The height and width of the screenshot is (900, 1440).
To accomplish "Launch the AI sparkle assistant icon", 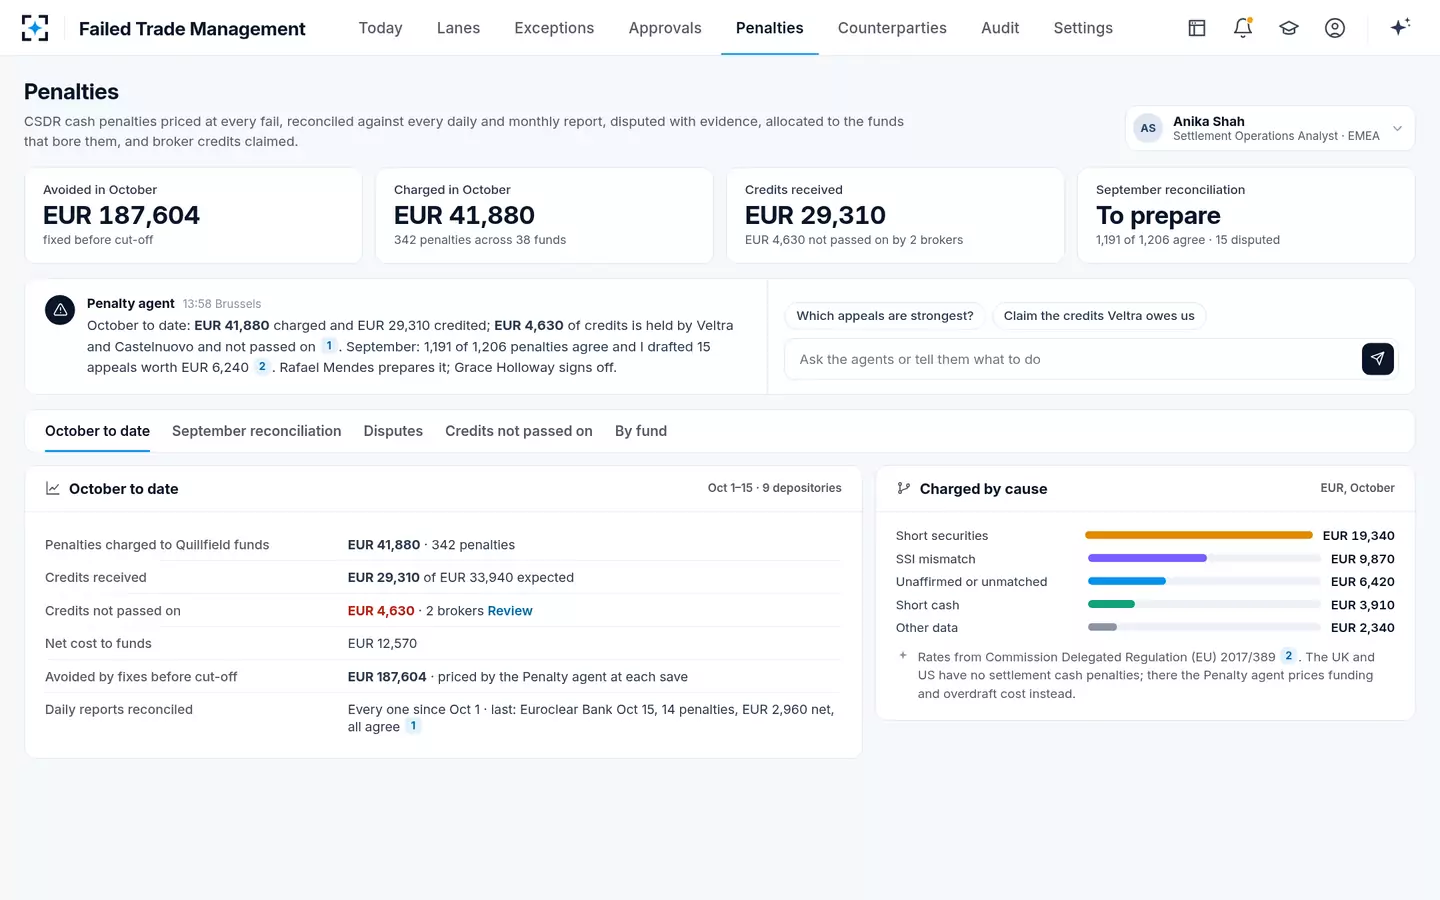I will (1400, 27).
